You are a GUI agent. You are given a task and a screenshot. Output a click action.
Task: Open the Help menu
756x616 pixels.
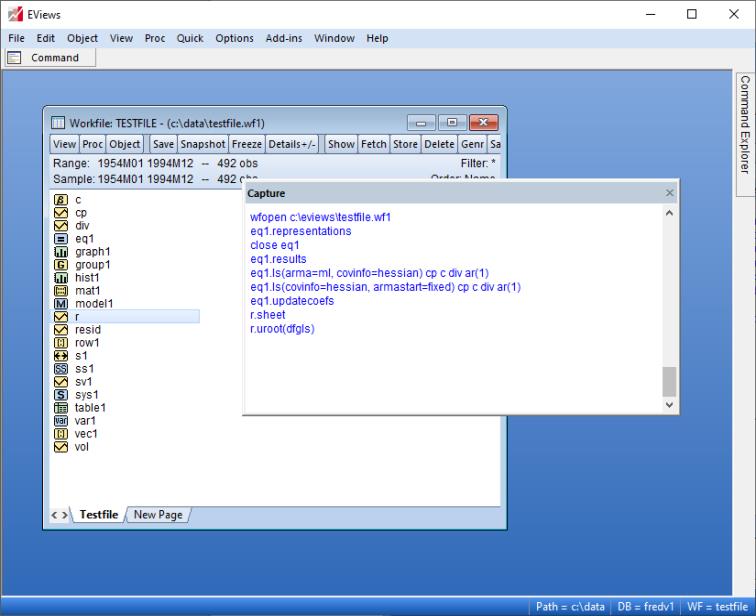pyautogui.click(x=377, y=38)
